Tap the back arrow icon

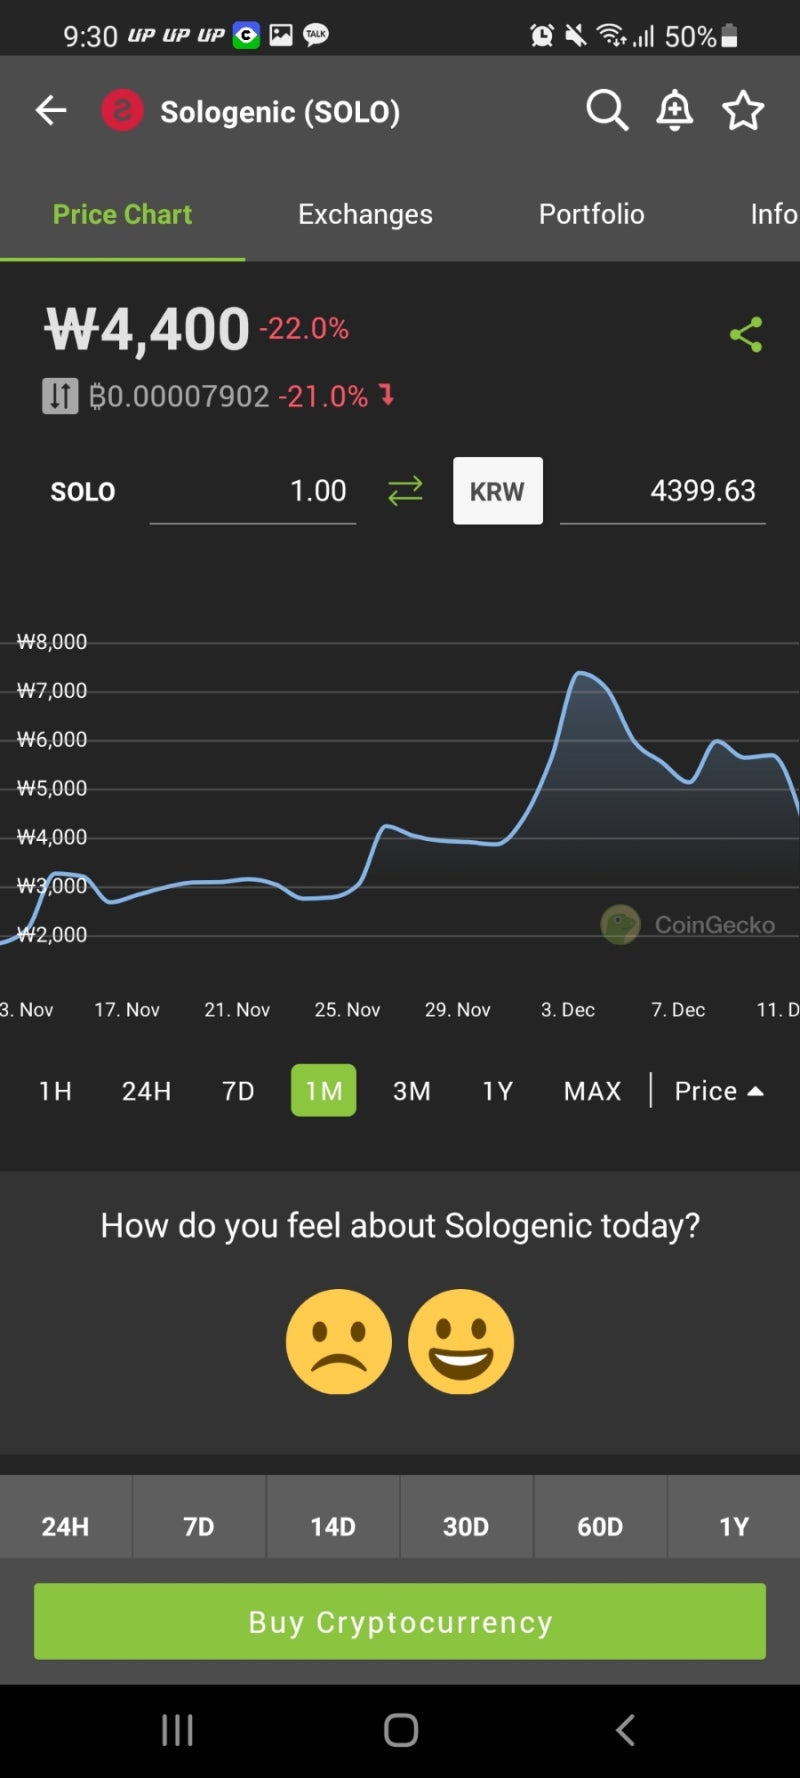(51, 110)
